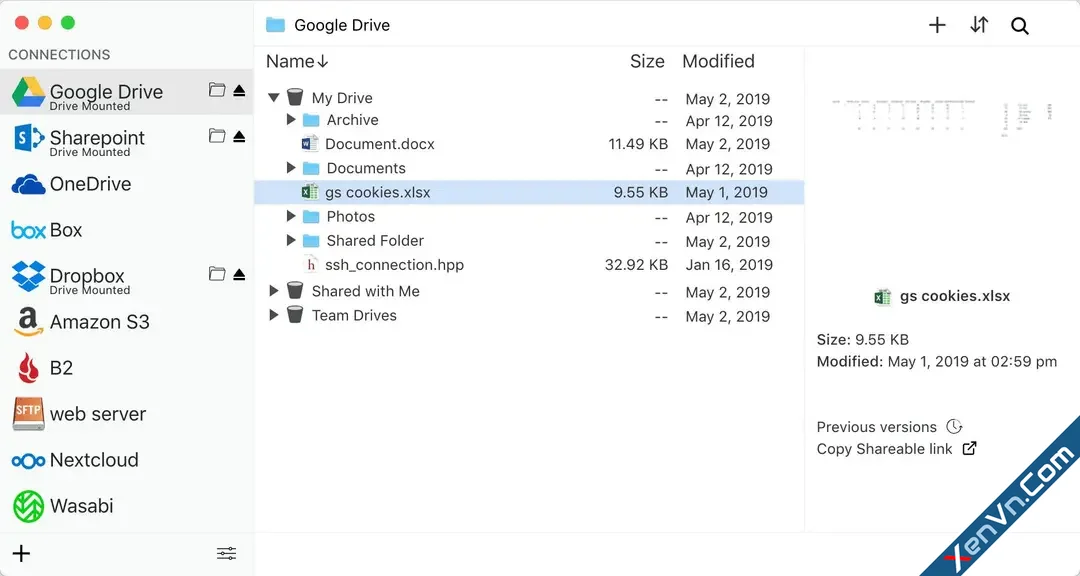Select the B2 connection

127,368
